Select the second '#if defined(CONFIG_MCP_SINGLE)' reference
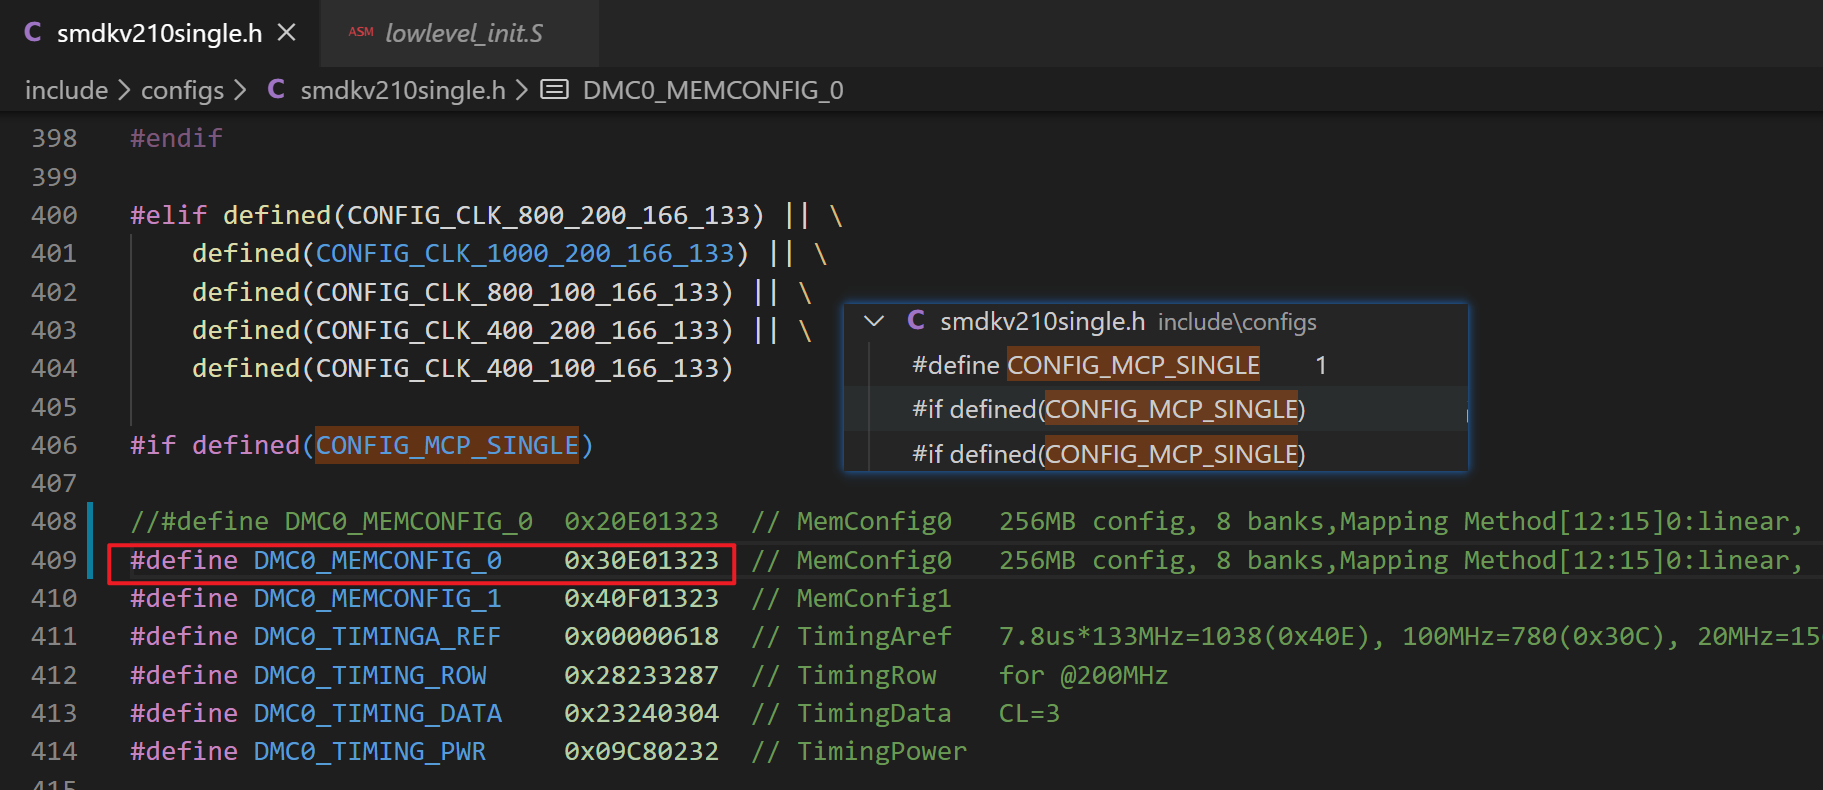The image size is (1823, 790). point(1156,409)
